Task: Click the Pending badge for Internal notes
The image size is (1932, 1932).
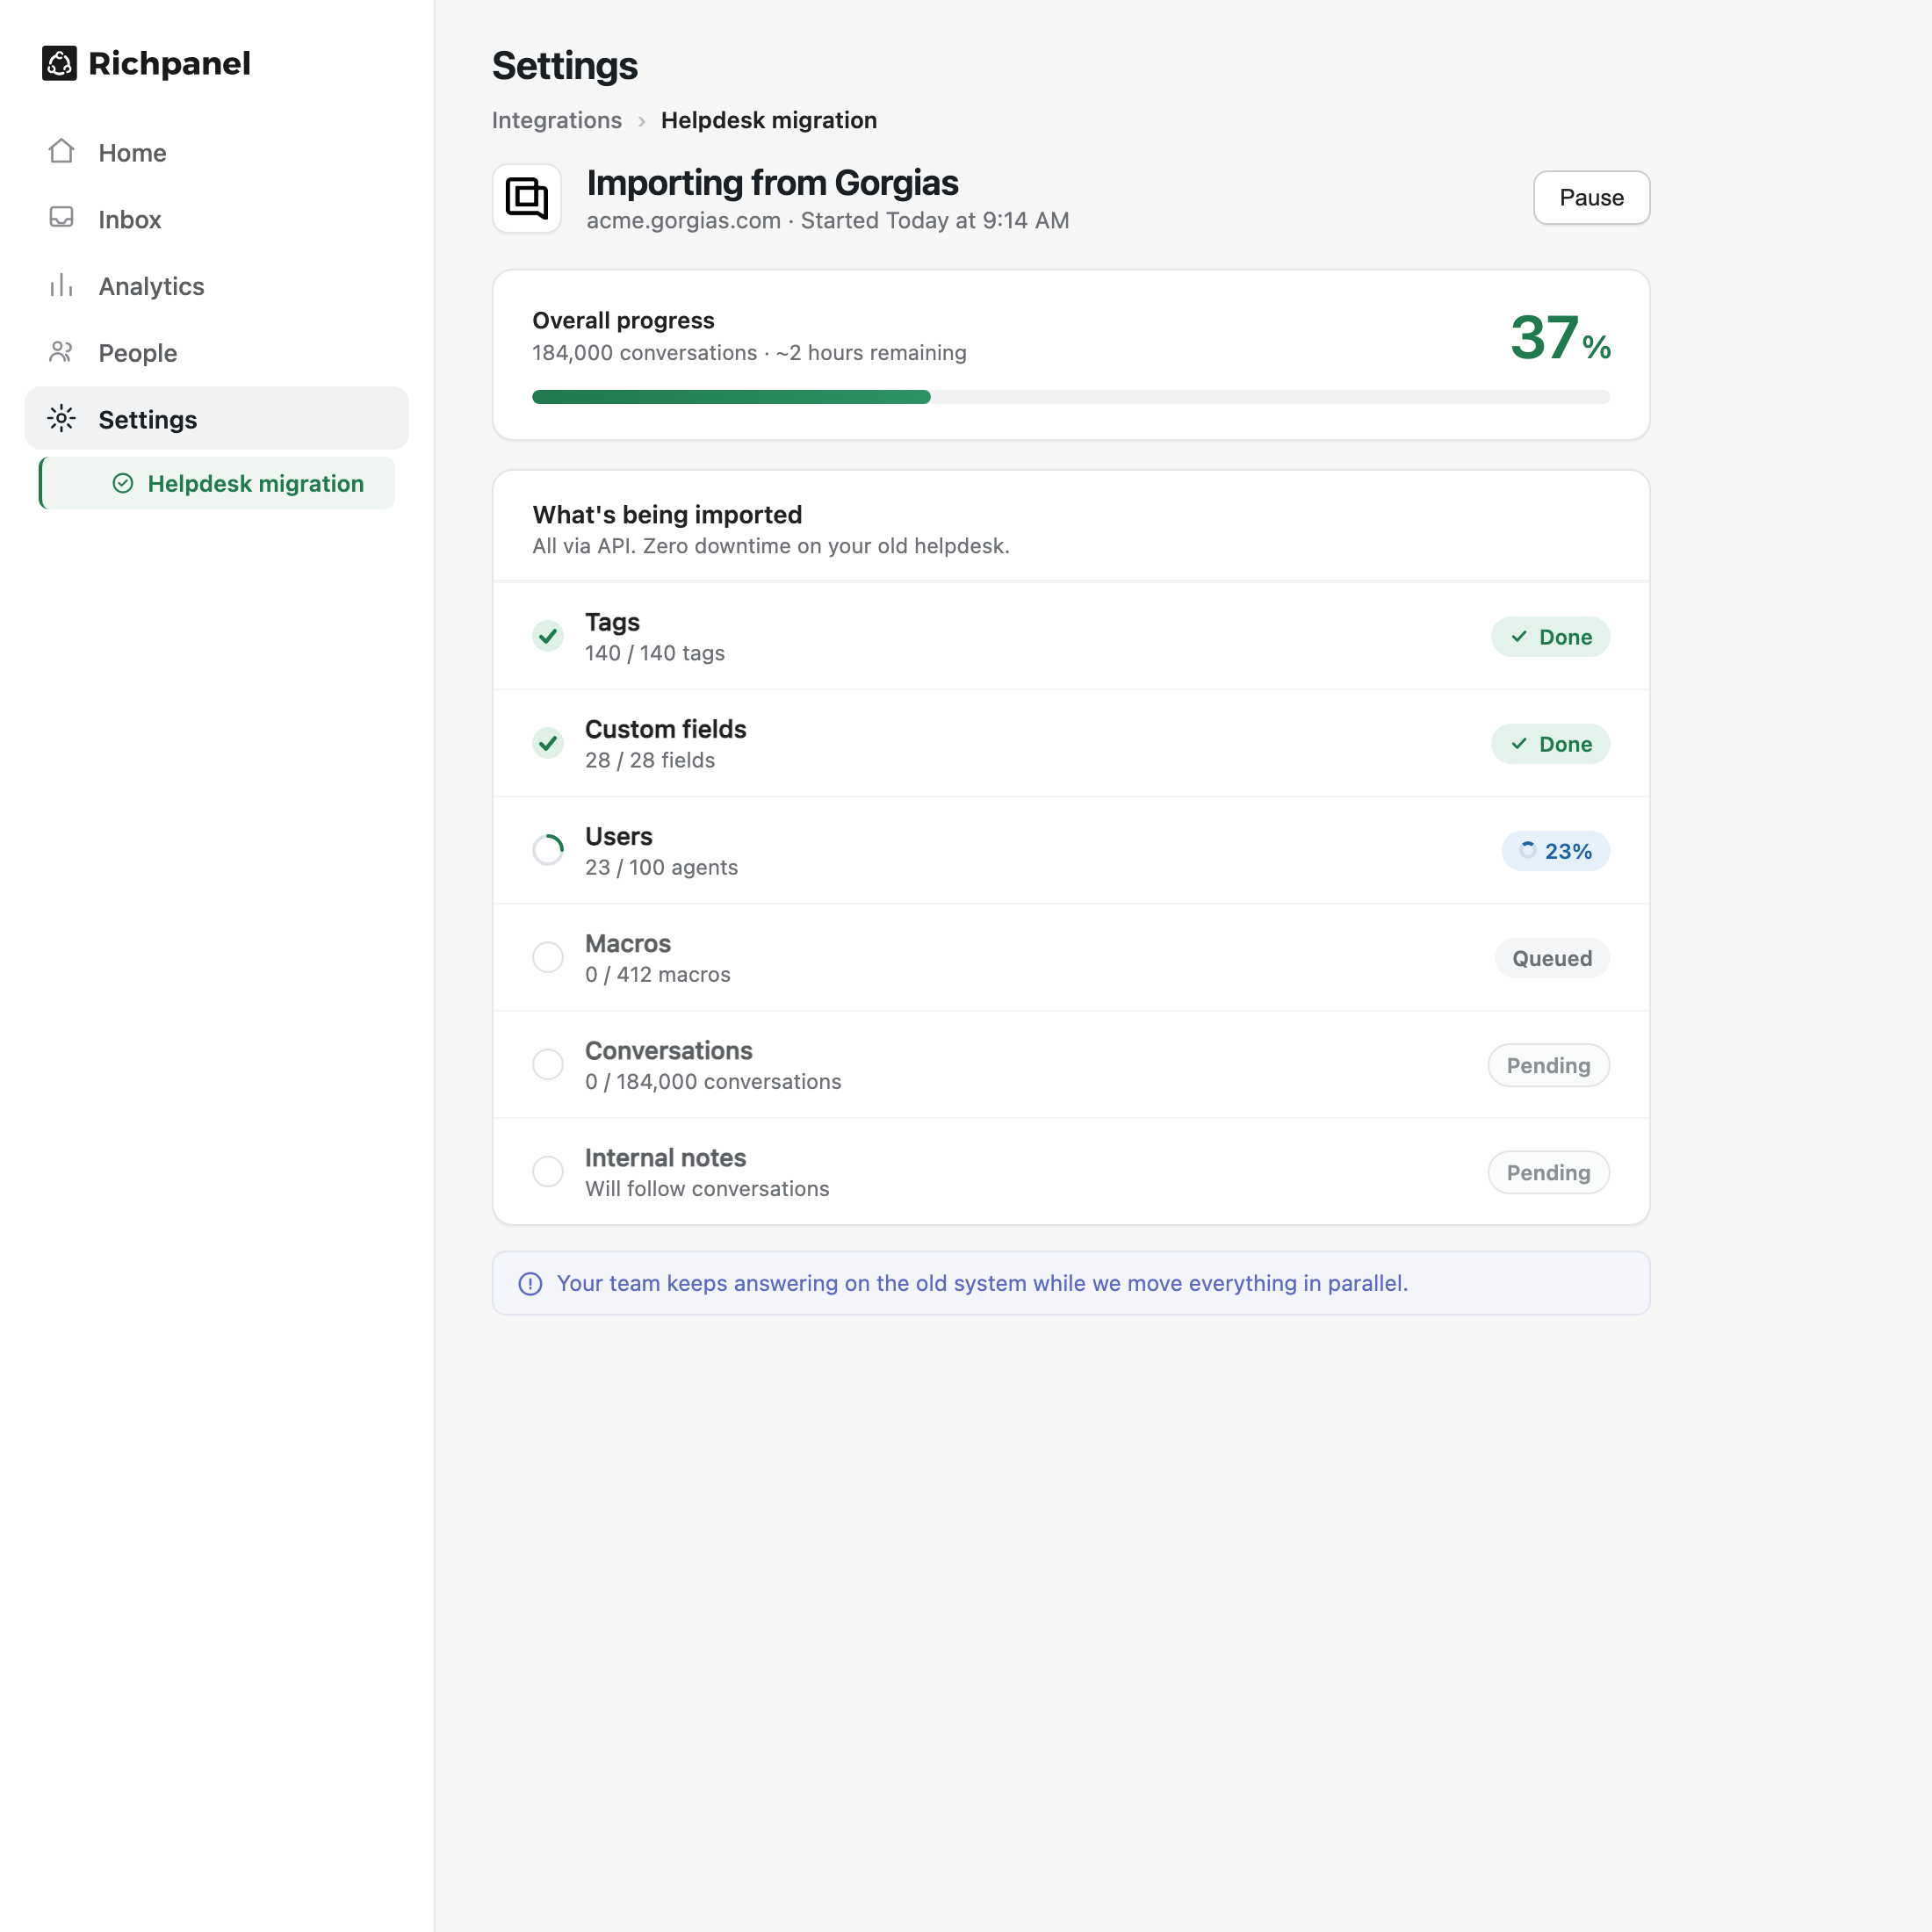Action: pyautogui.click(x=1548, y=1172)
